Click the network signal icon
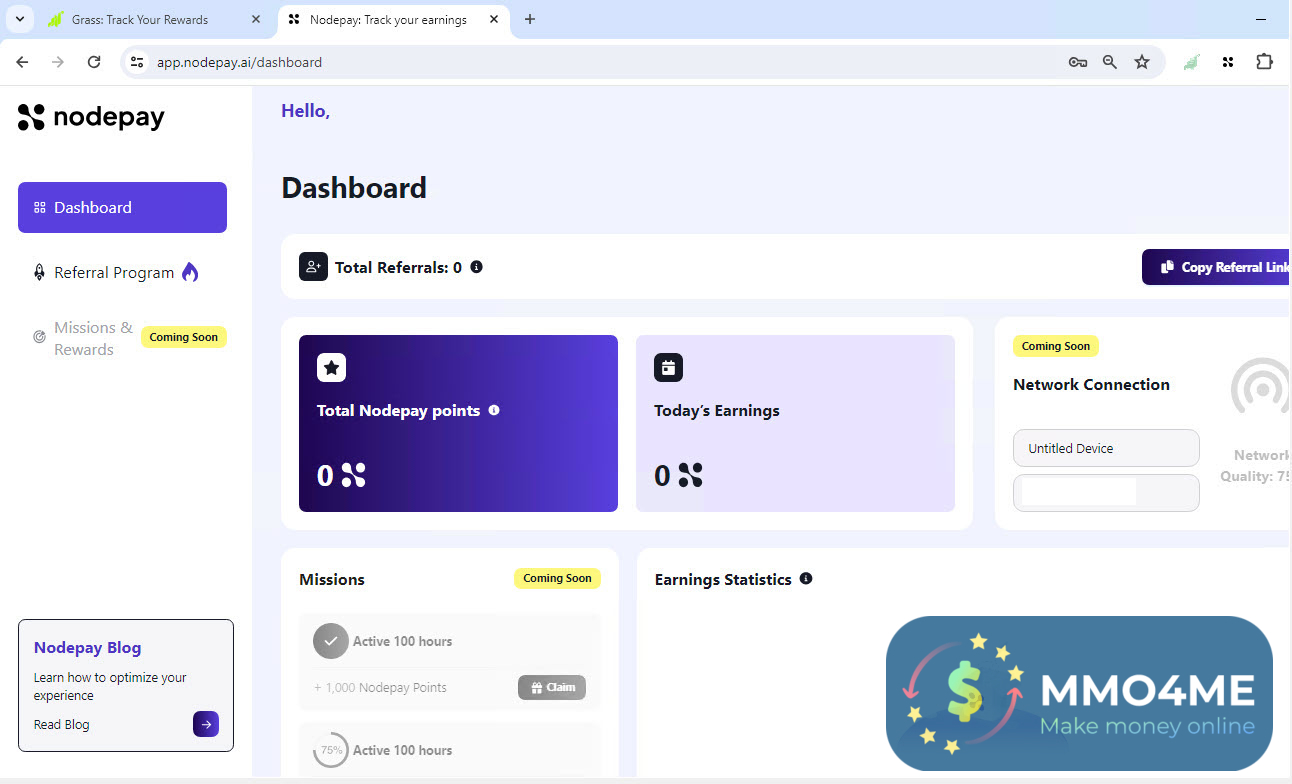 (1261, 387)
